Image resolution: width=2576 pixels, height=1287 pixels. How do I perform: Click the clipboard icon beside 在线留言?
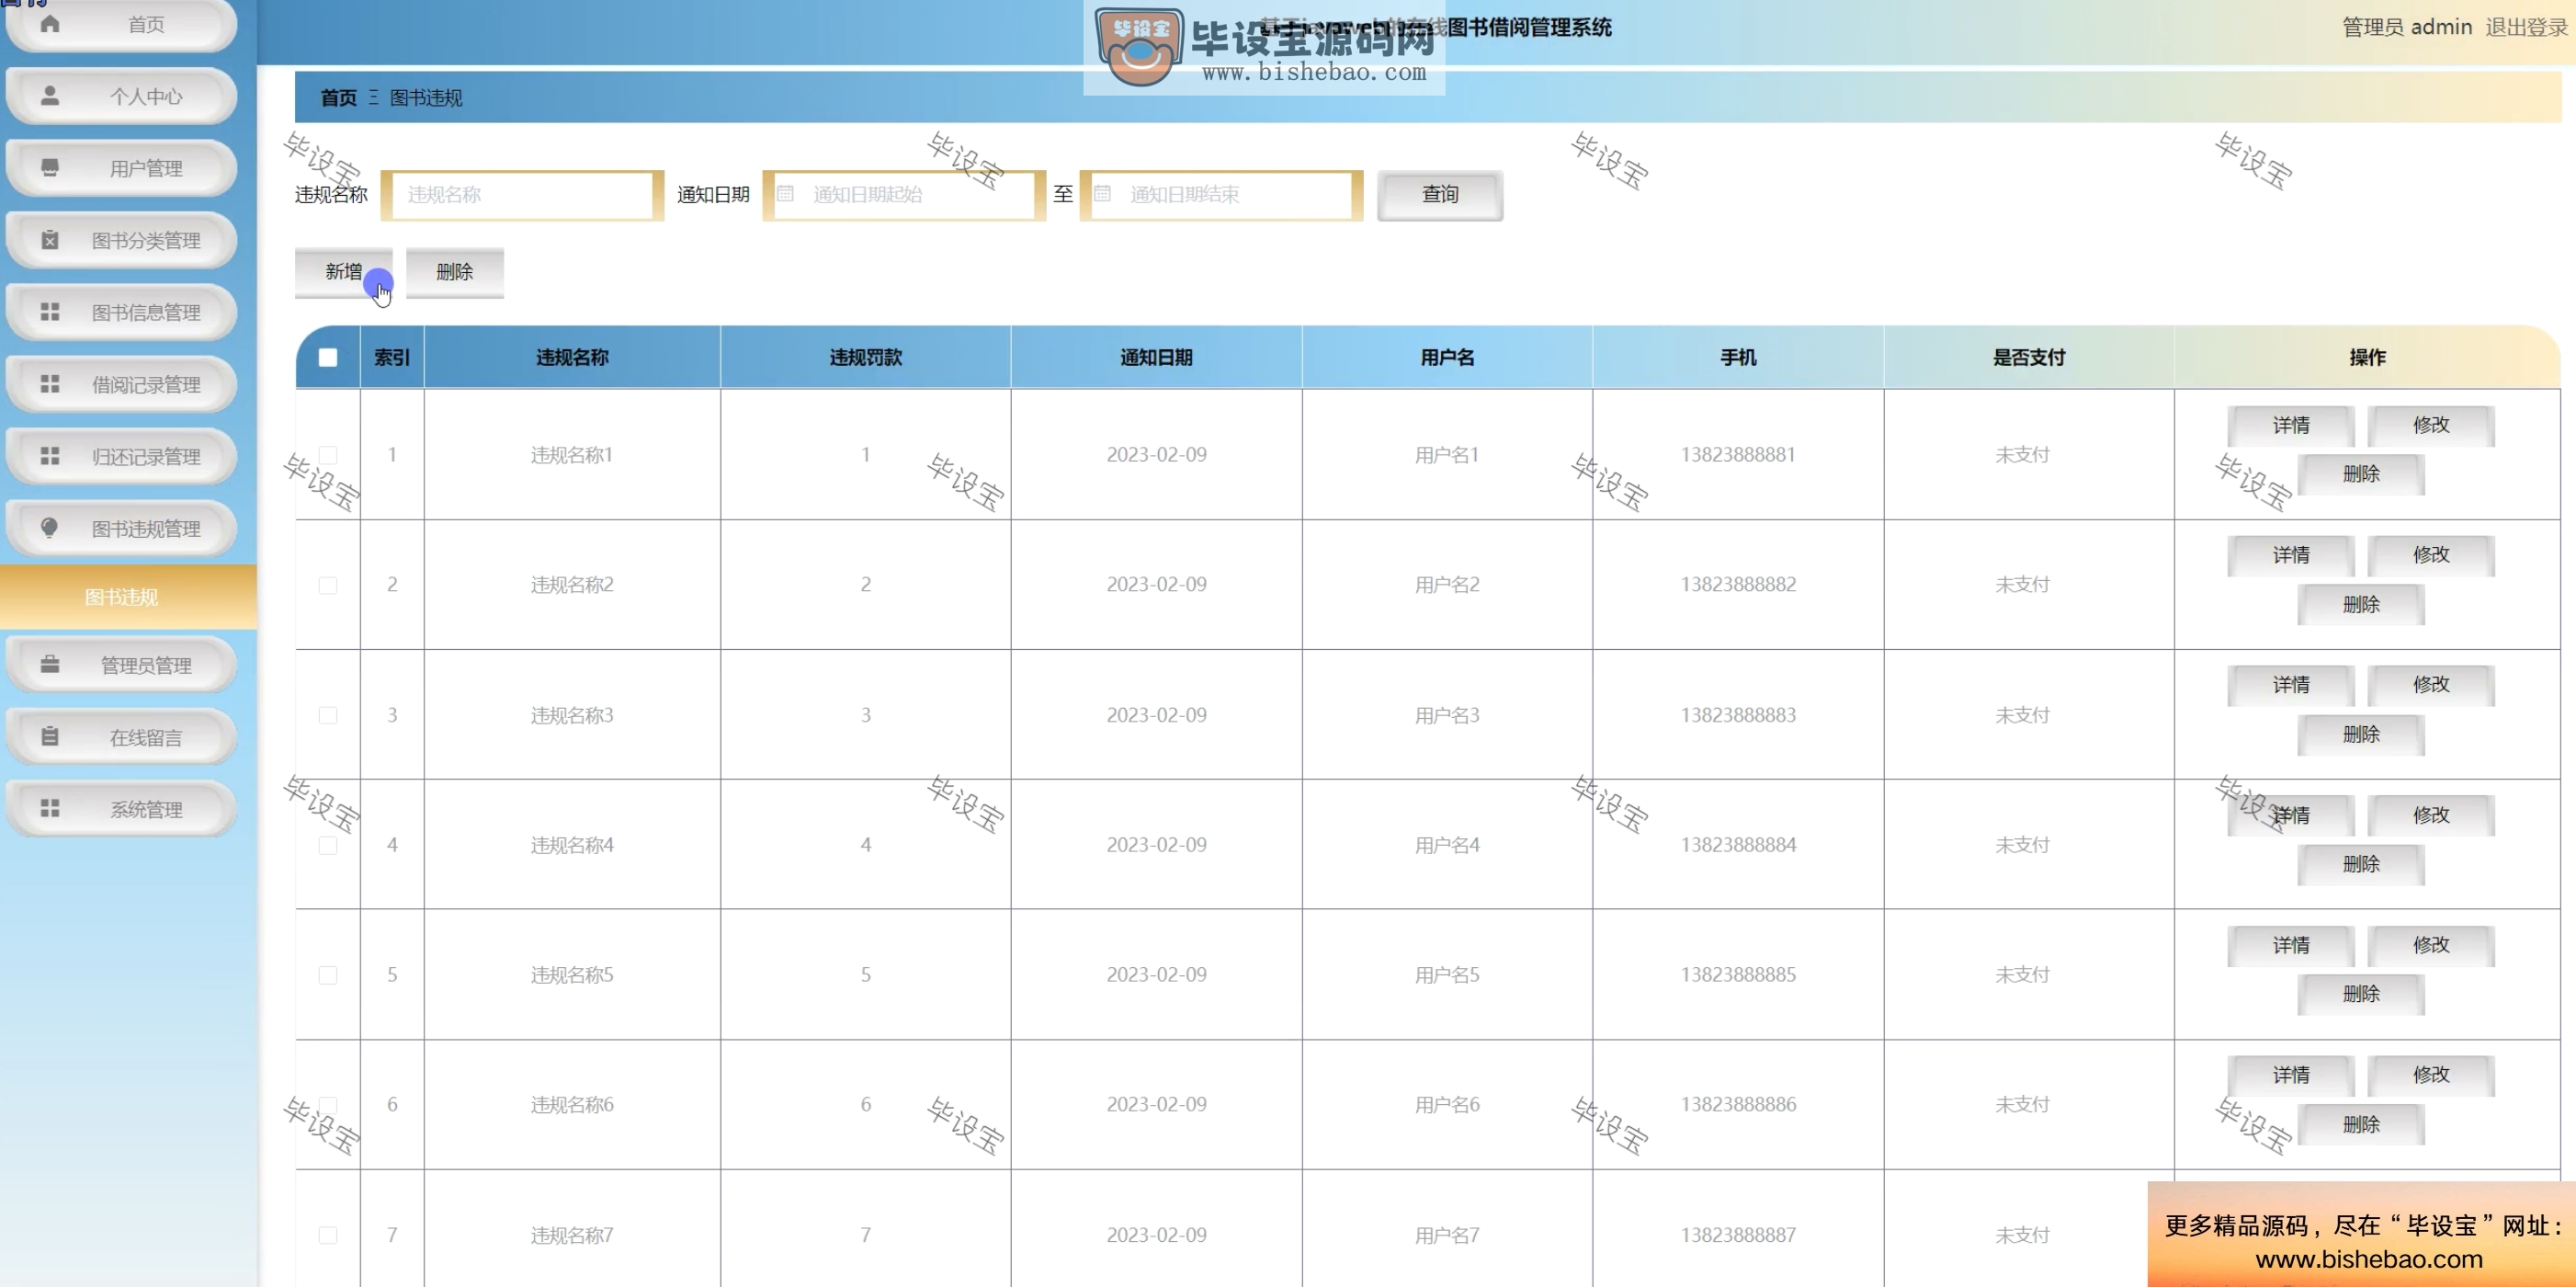tap(50, 736)
